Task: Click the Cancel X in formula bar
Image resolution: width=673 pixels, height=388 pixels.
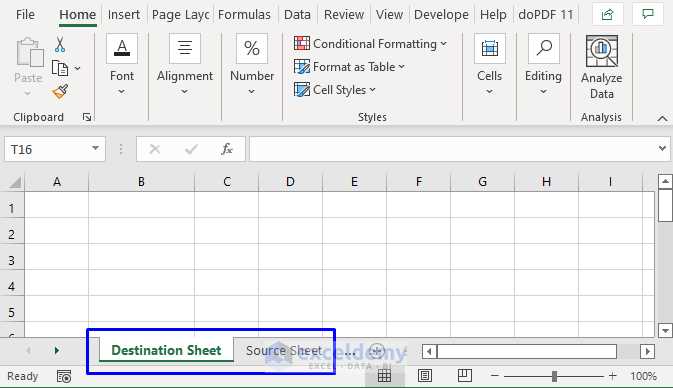Action: pyautogui.click(x=155, y=149)
